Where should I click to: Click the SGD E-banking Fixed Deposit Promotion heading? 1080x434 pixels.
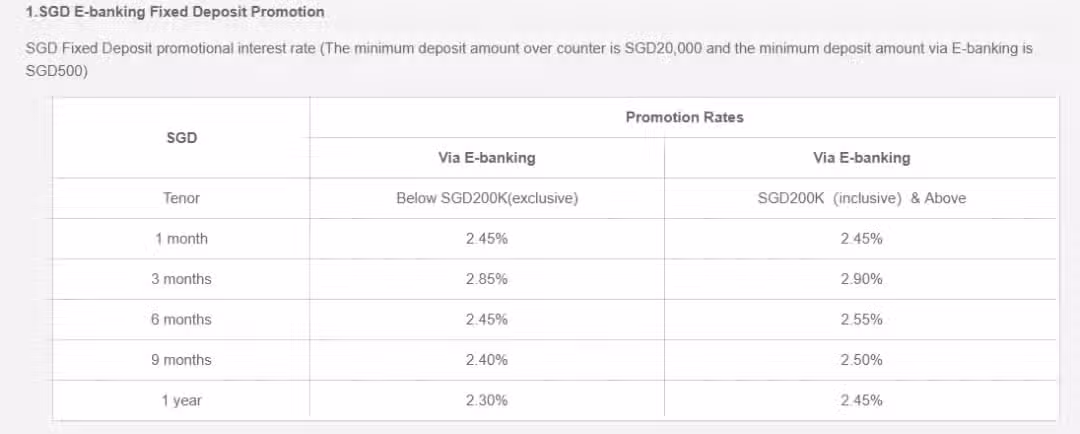click(174, 12)
